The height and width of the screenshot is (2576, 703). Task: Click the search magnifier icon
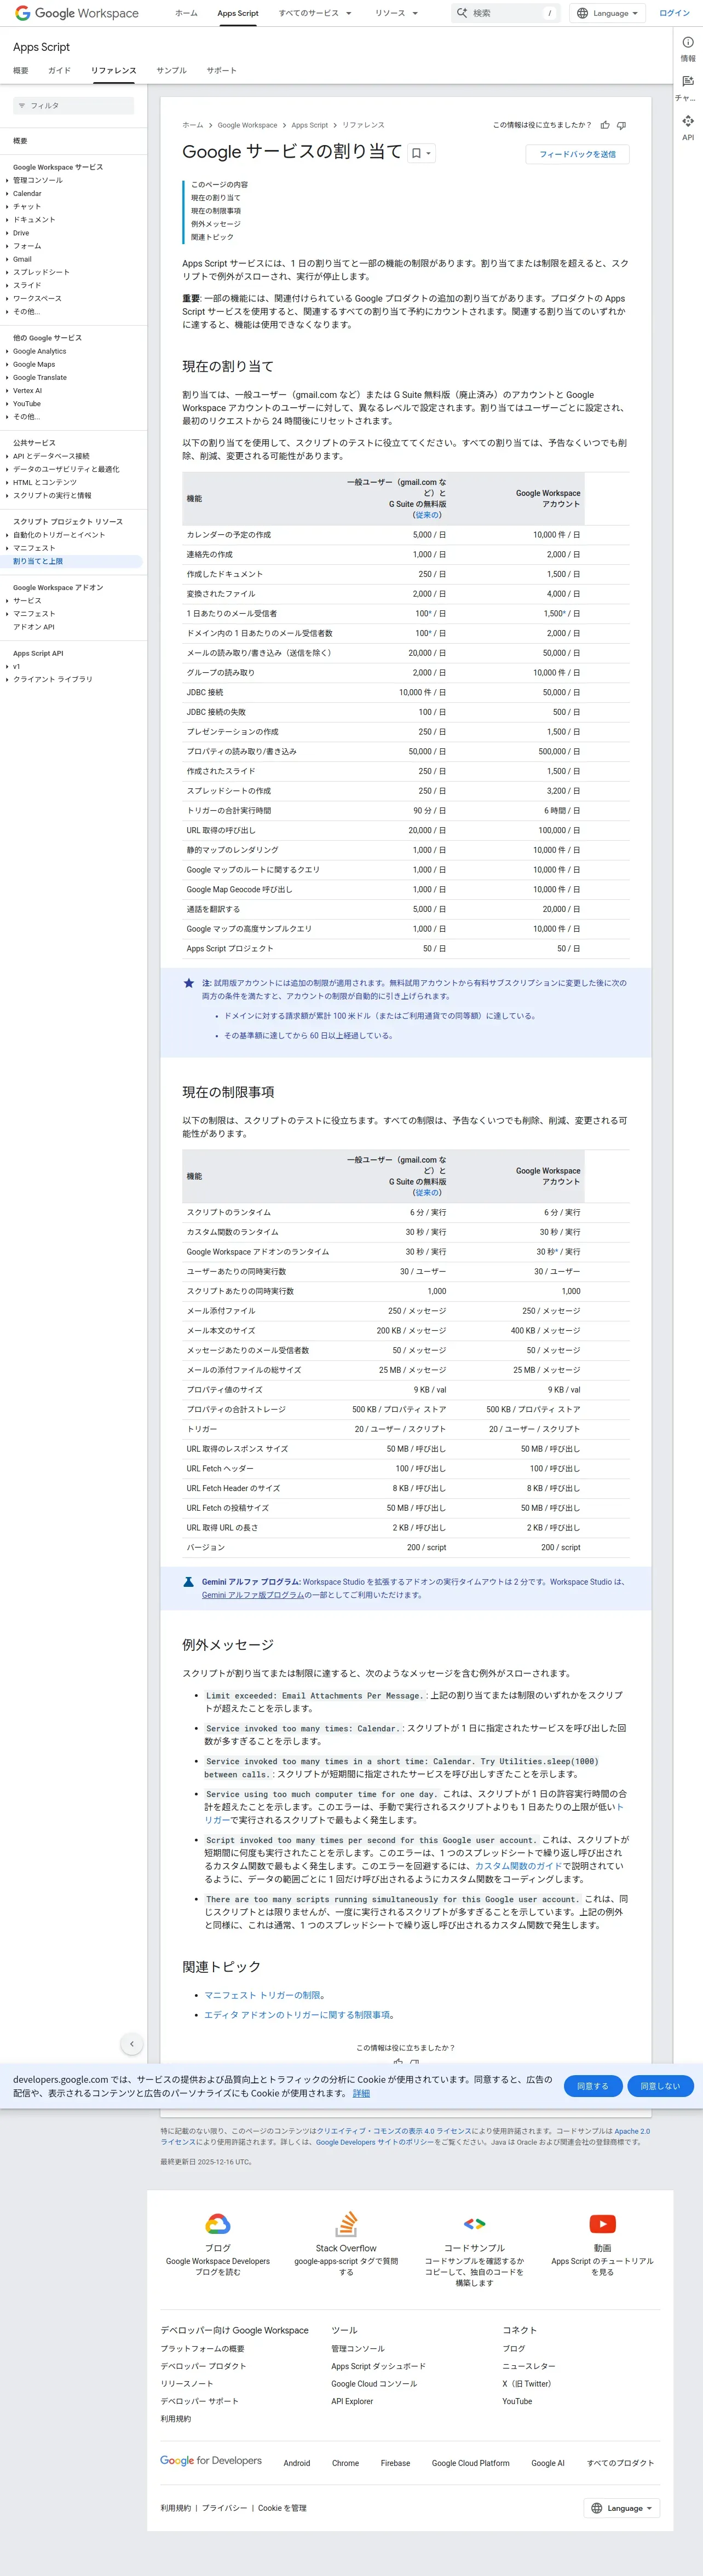point(462,13)
